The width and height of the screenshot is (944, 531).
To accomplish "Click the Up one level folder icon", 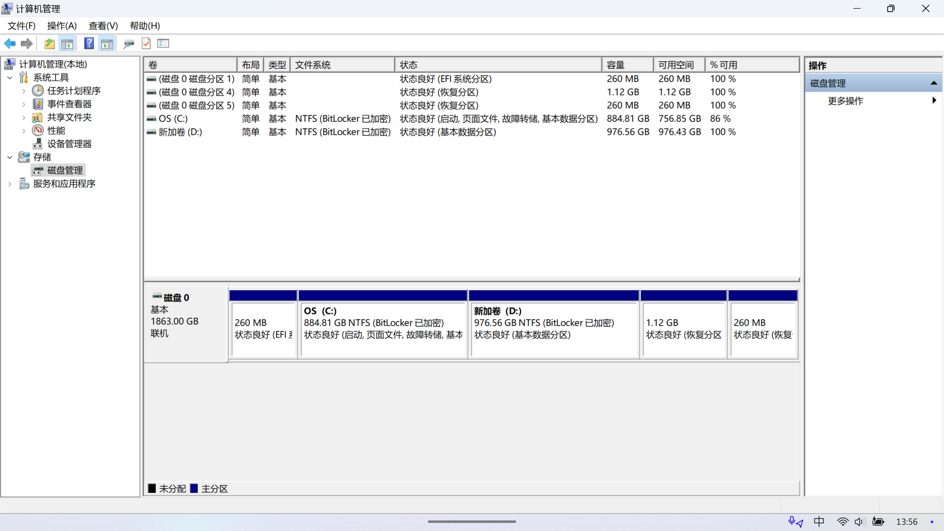I will [x=49, y=43].
